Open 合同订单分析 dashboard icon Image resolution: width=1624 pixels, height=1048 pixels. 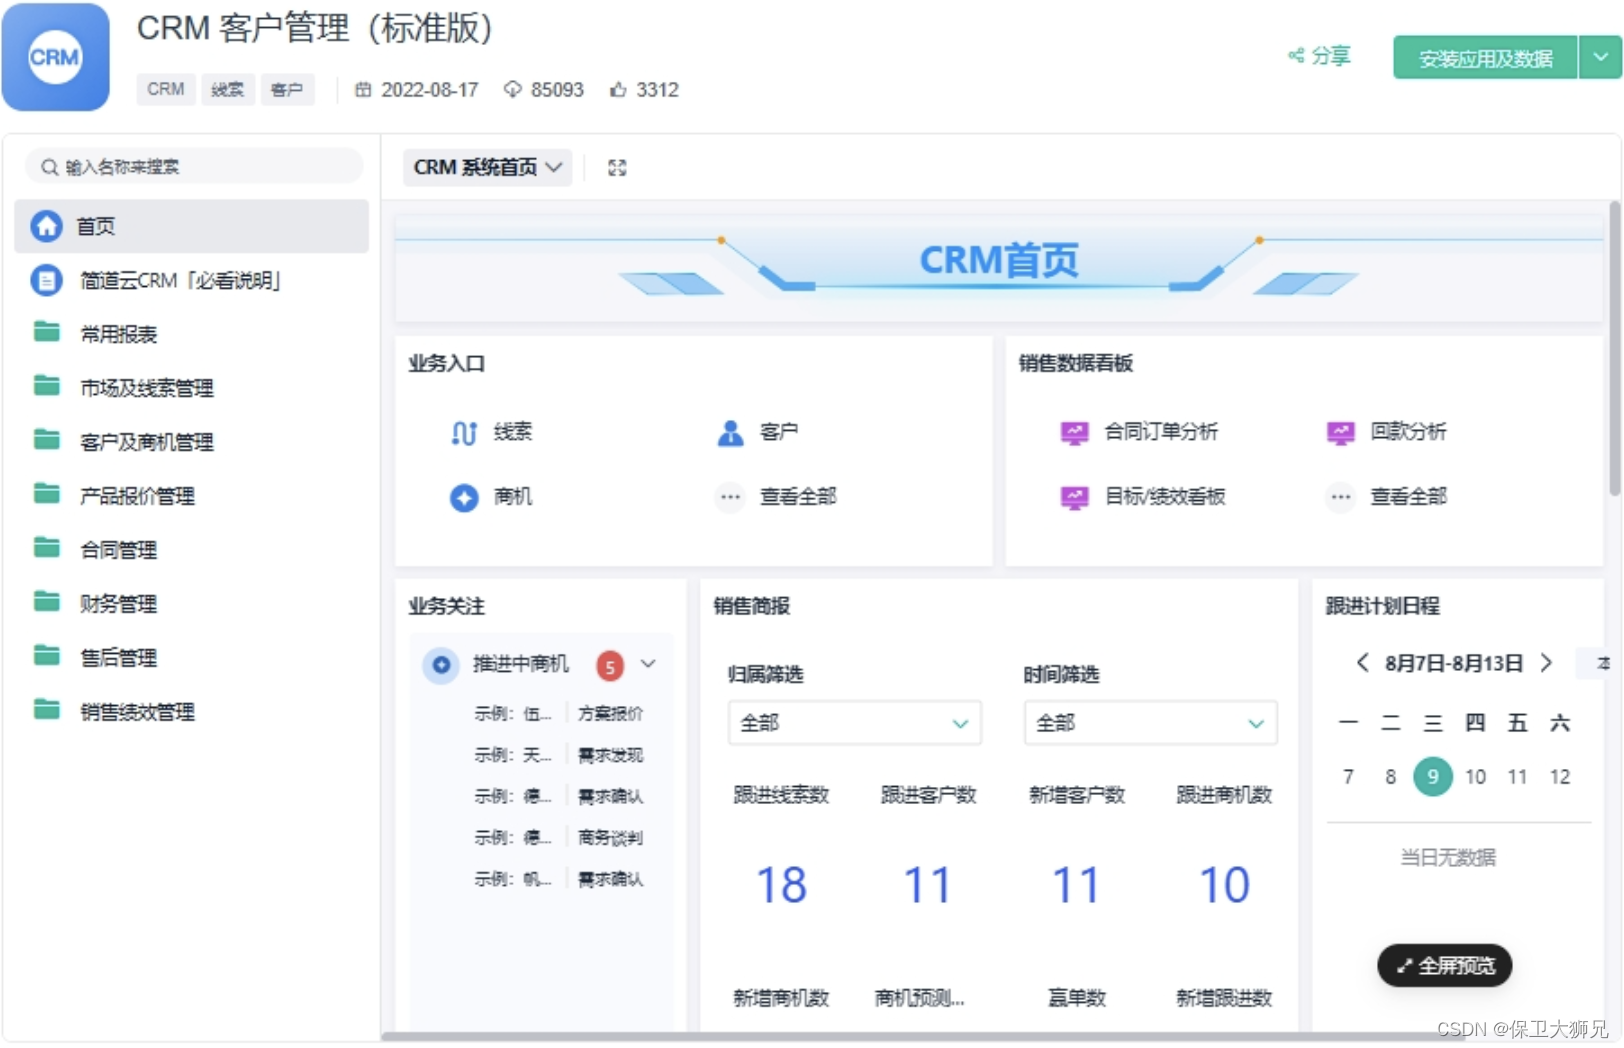click(x=1074, y=433)
